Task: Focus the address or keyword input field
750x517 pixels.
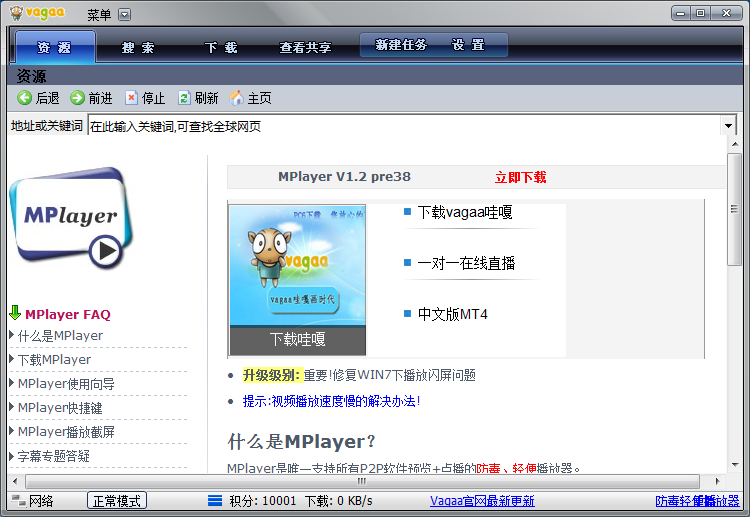Action: coord(404,126)
